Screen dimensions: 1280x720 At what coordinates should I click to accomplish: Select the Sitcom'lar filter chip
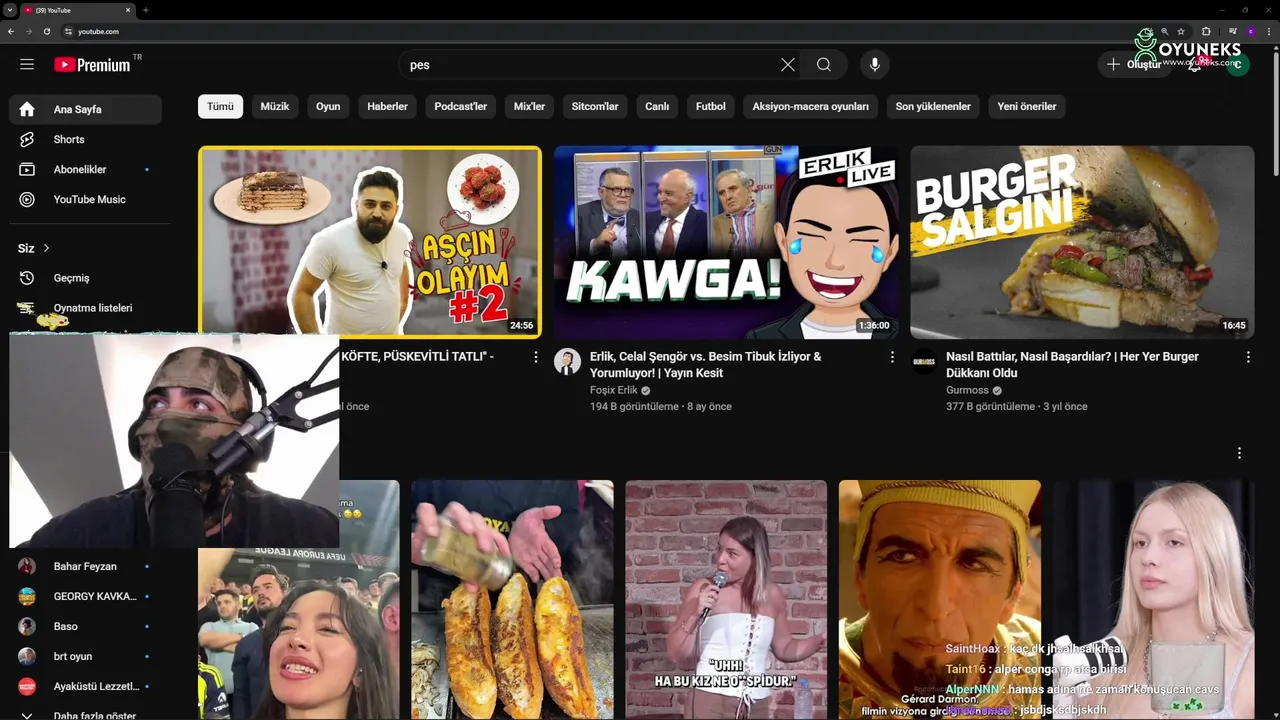click(x=595, y=106)
